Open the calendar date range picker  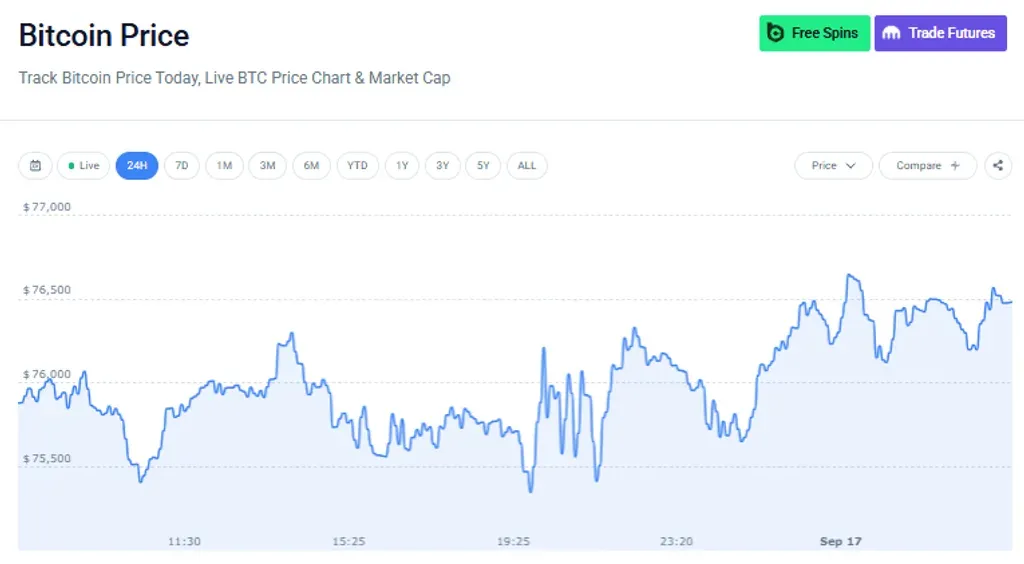click(35, 166)
